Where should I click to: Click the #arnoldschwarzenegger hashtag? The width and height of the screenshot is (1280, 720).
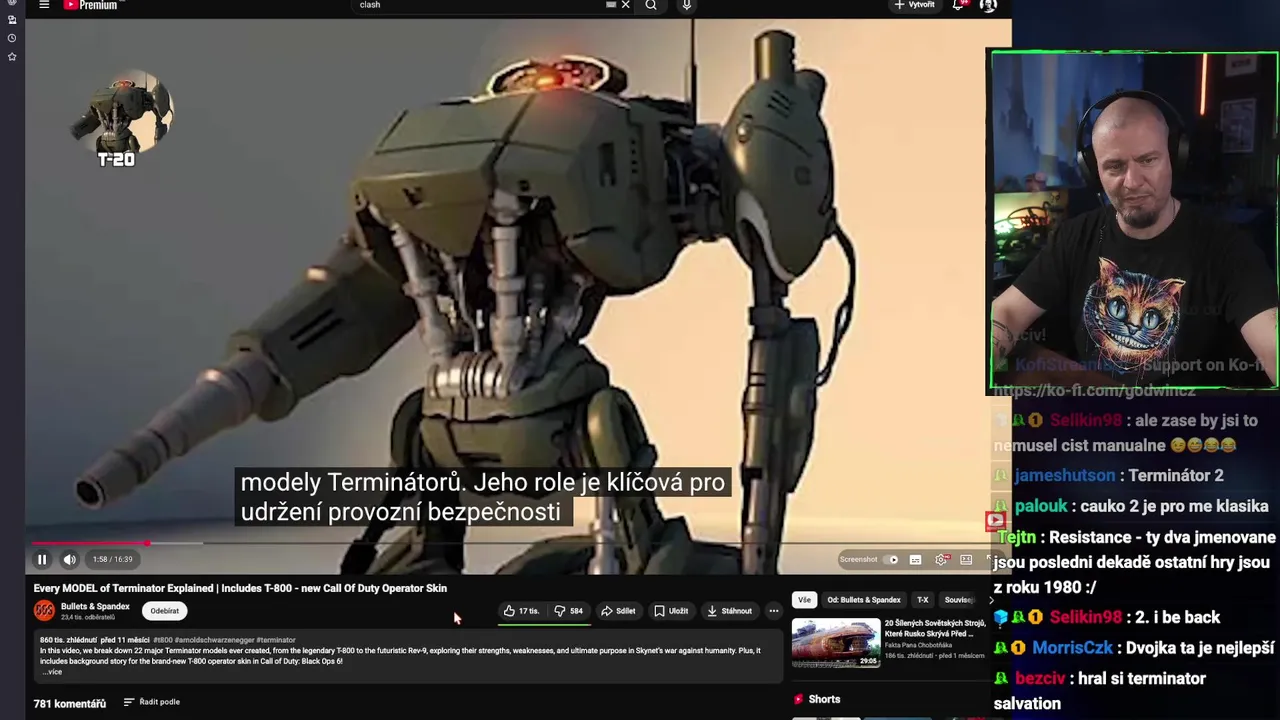coord(214,640)
